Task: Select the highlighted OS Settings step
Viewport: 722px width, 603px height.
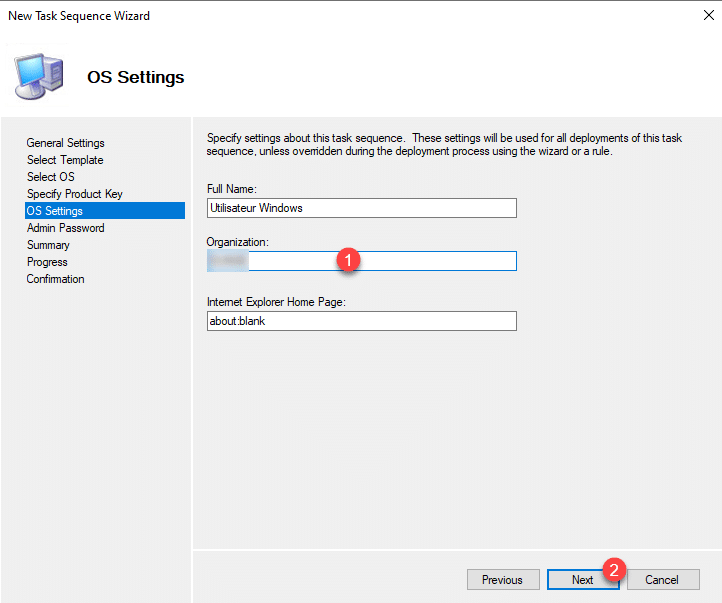Action: tap(55, 211)
